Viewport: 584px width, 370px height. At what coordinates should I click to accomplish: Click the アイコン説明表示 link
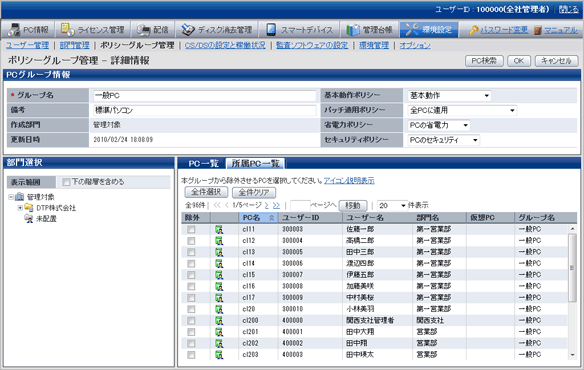tap(349, 181)
